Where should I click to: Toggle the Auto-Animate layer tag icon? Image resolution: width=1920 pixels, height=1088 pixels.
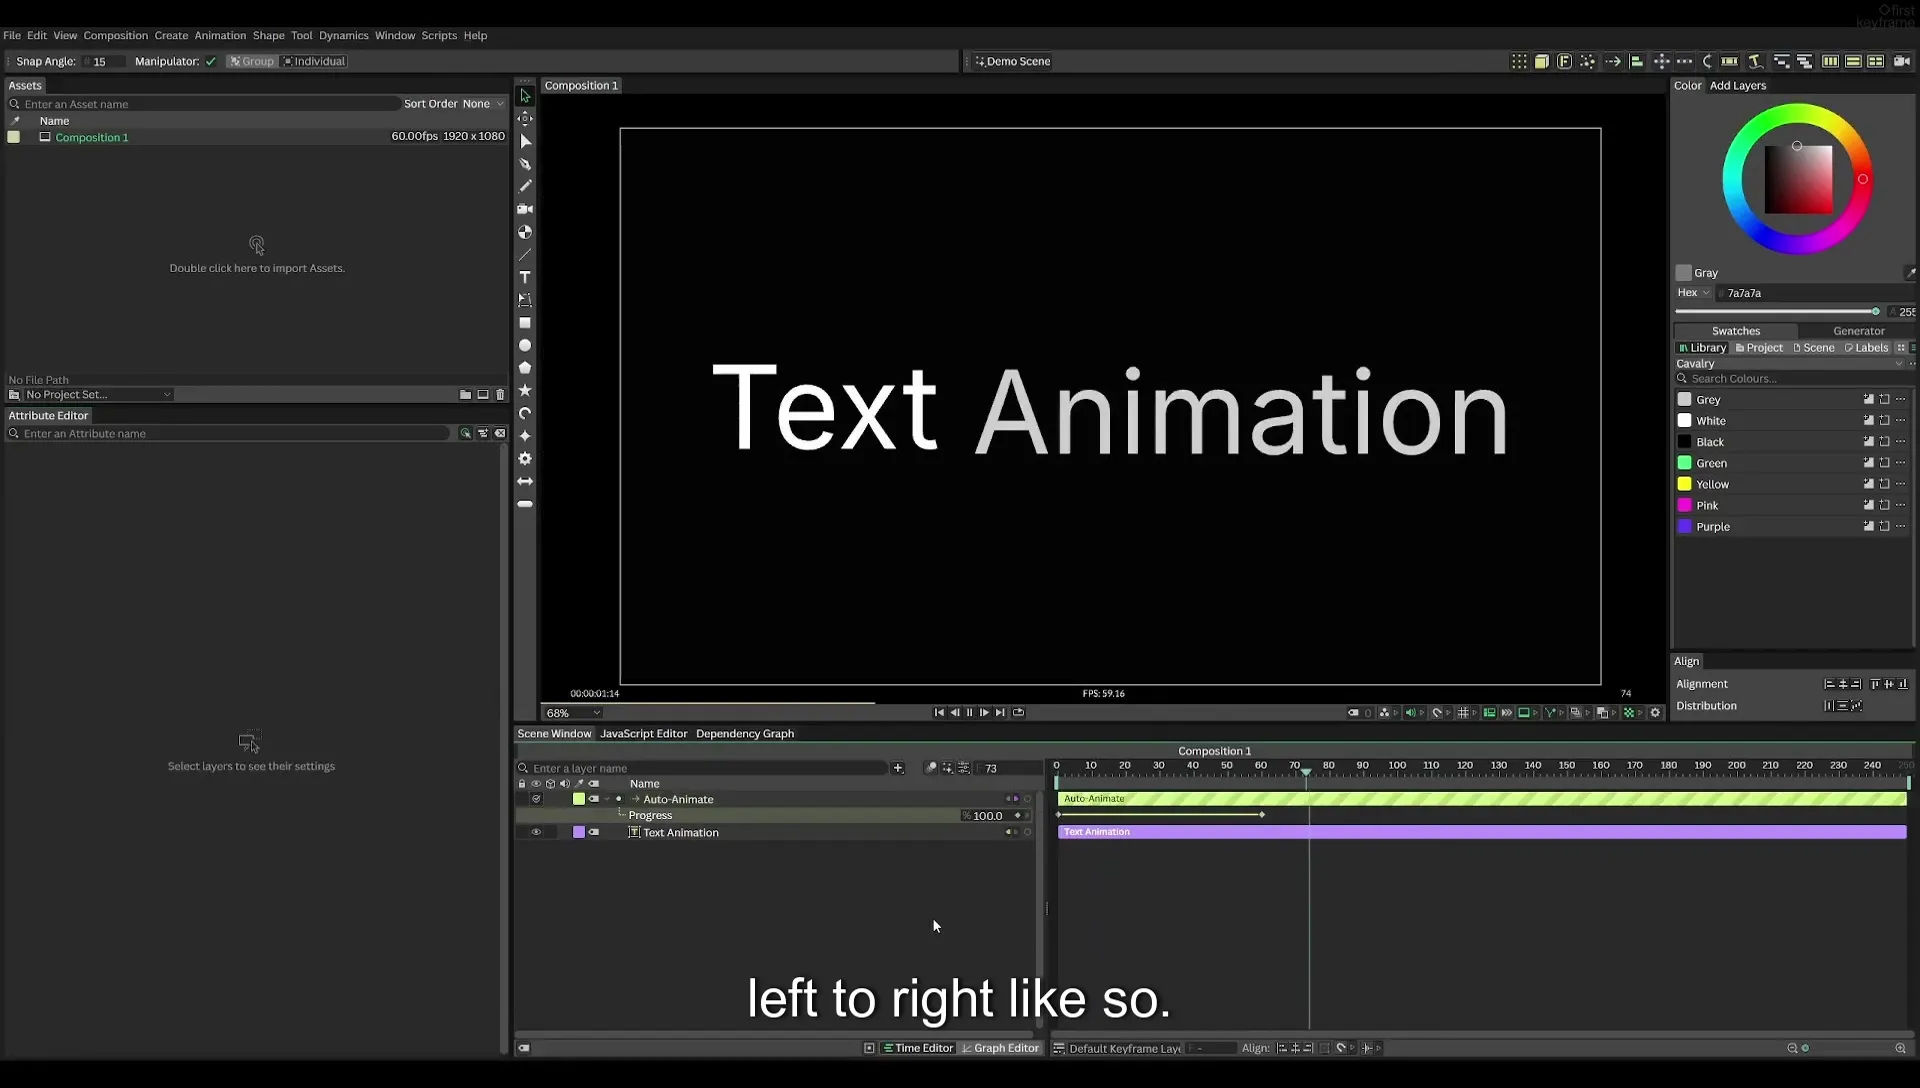pyautogui.click(x=594, y=799)
